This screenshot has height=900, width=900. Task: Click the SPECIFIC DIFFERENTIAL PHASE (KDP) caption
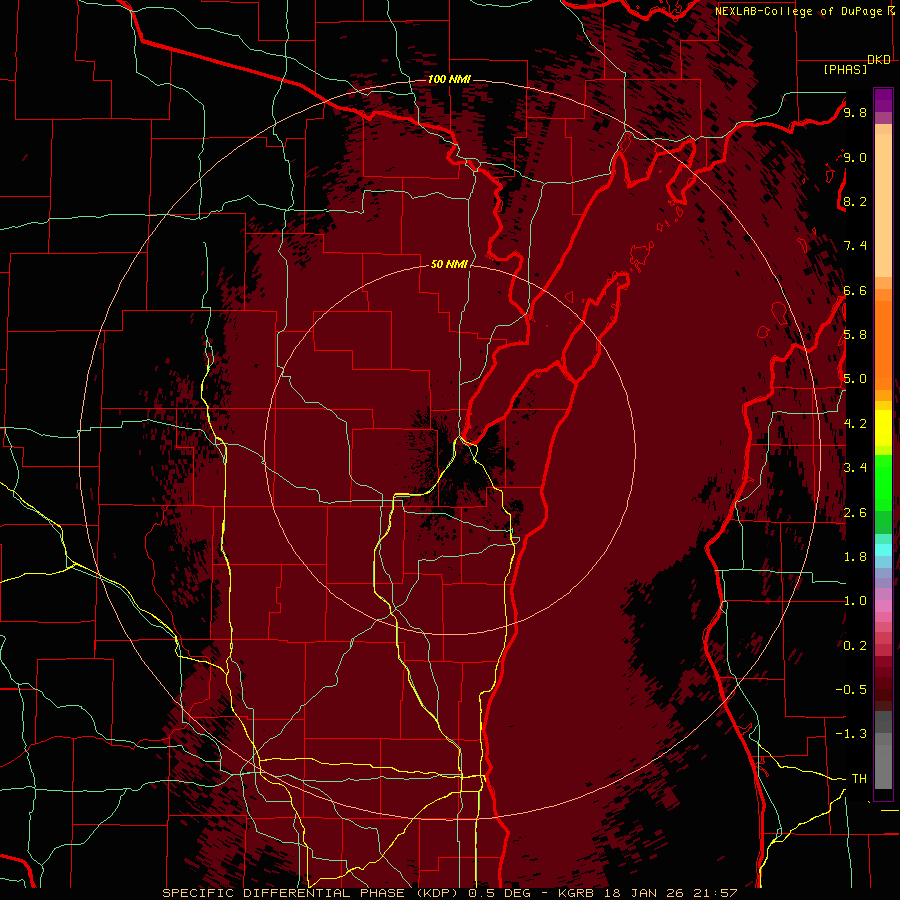312,893
